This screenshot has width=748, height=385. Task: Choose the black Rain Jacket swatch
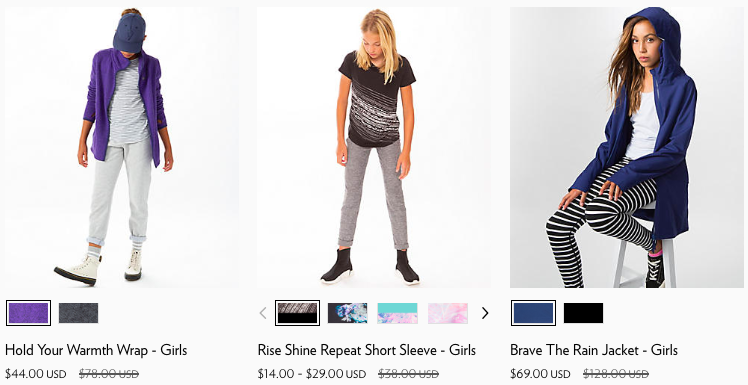(583, 313)
